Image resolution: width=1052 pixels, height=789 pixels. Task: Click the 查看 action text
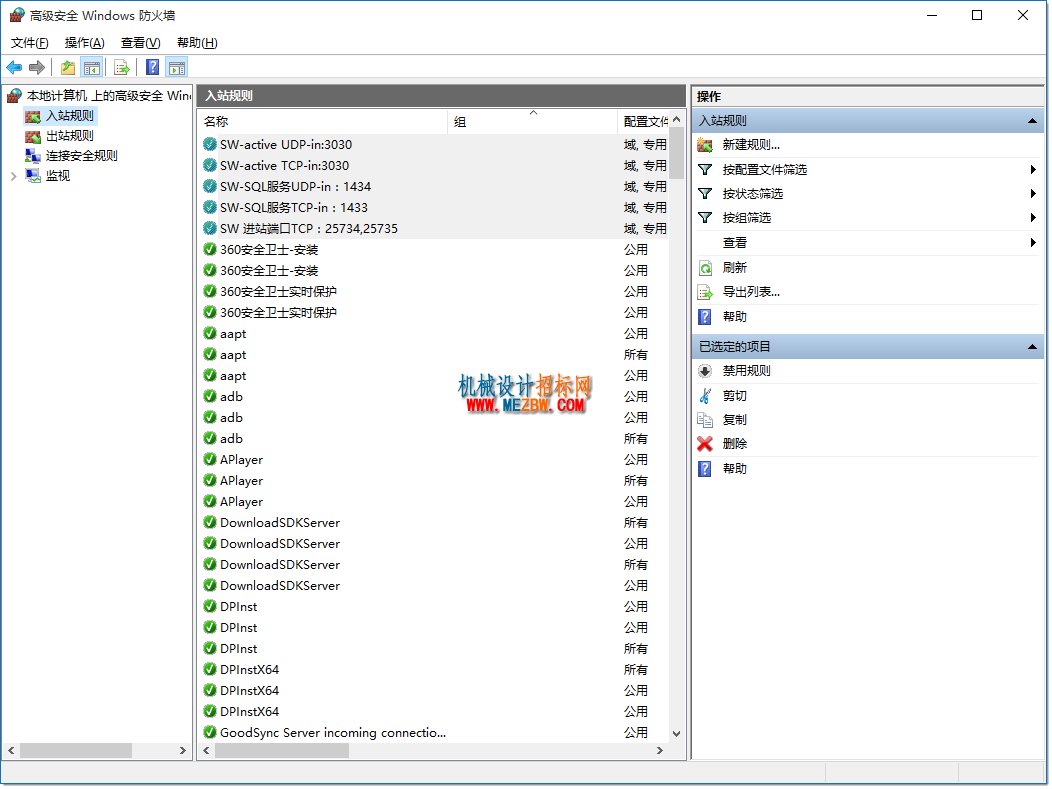point(735,243)
